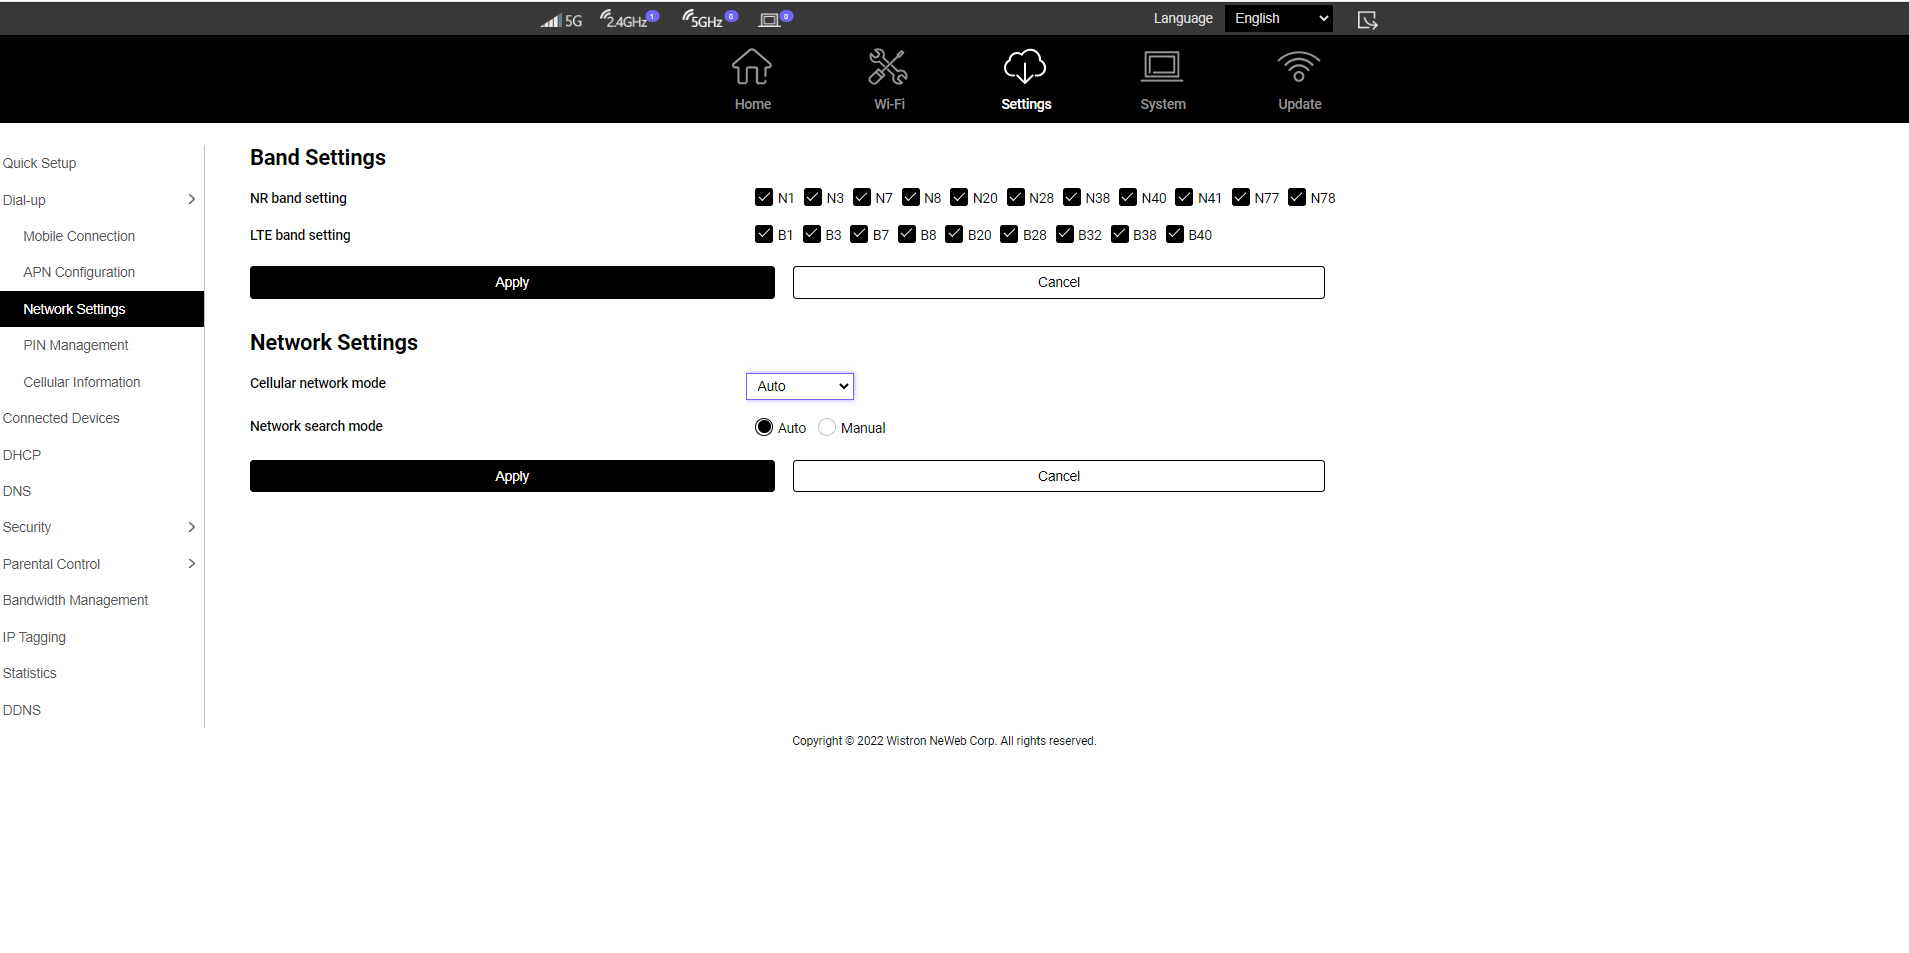Open Cellular Information in sidebar
The height and width of the screenshot is (953, 1909).
pos(82,382)
